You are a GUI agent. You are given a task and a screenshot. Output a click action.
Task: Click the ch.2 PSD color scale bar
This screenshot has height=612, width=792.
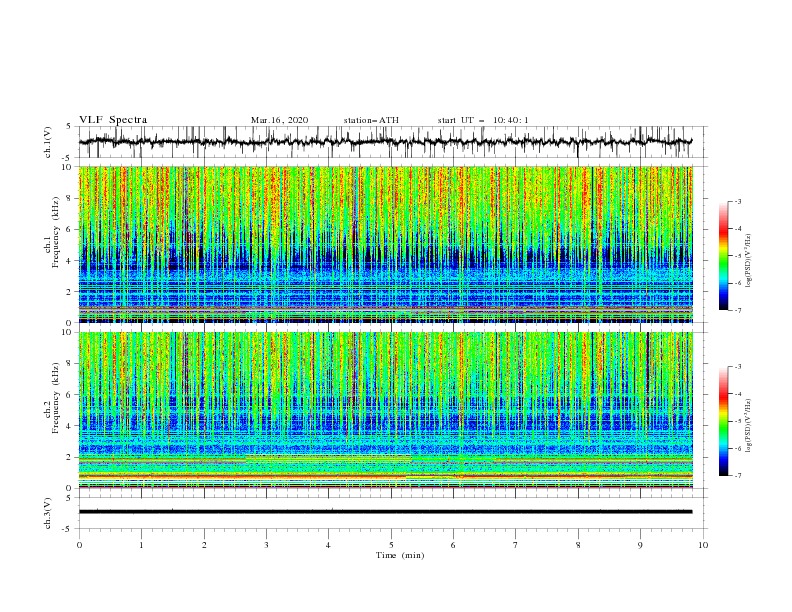(723, 421)
